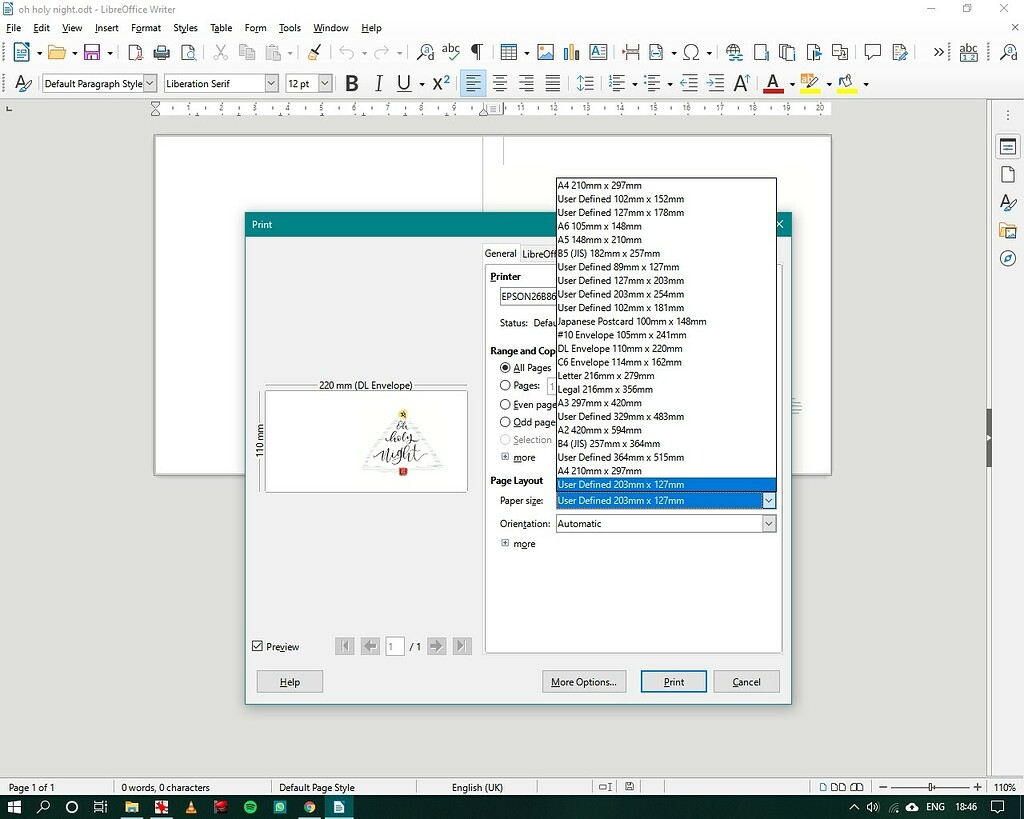The image size is (1024, 819).
Task: Select the Odd pages radio button
Action: pyautogui.click(x=505, y=422)
